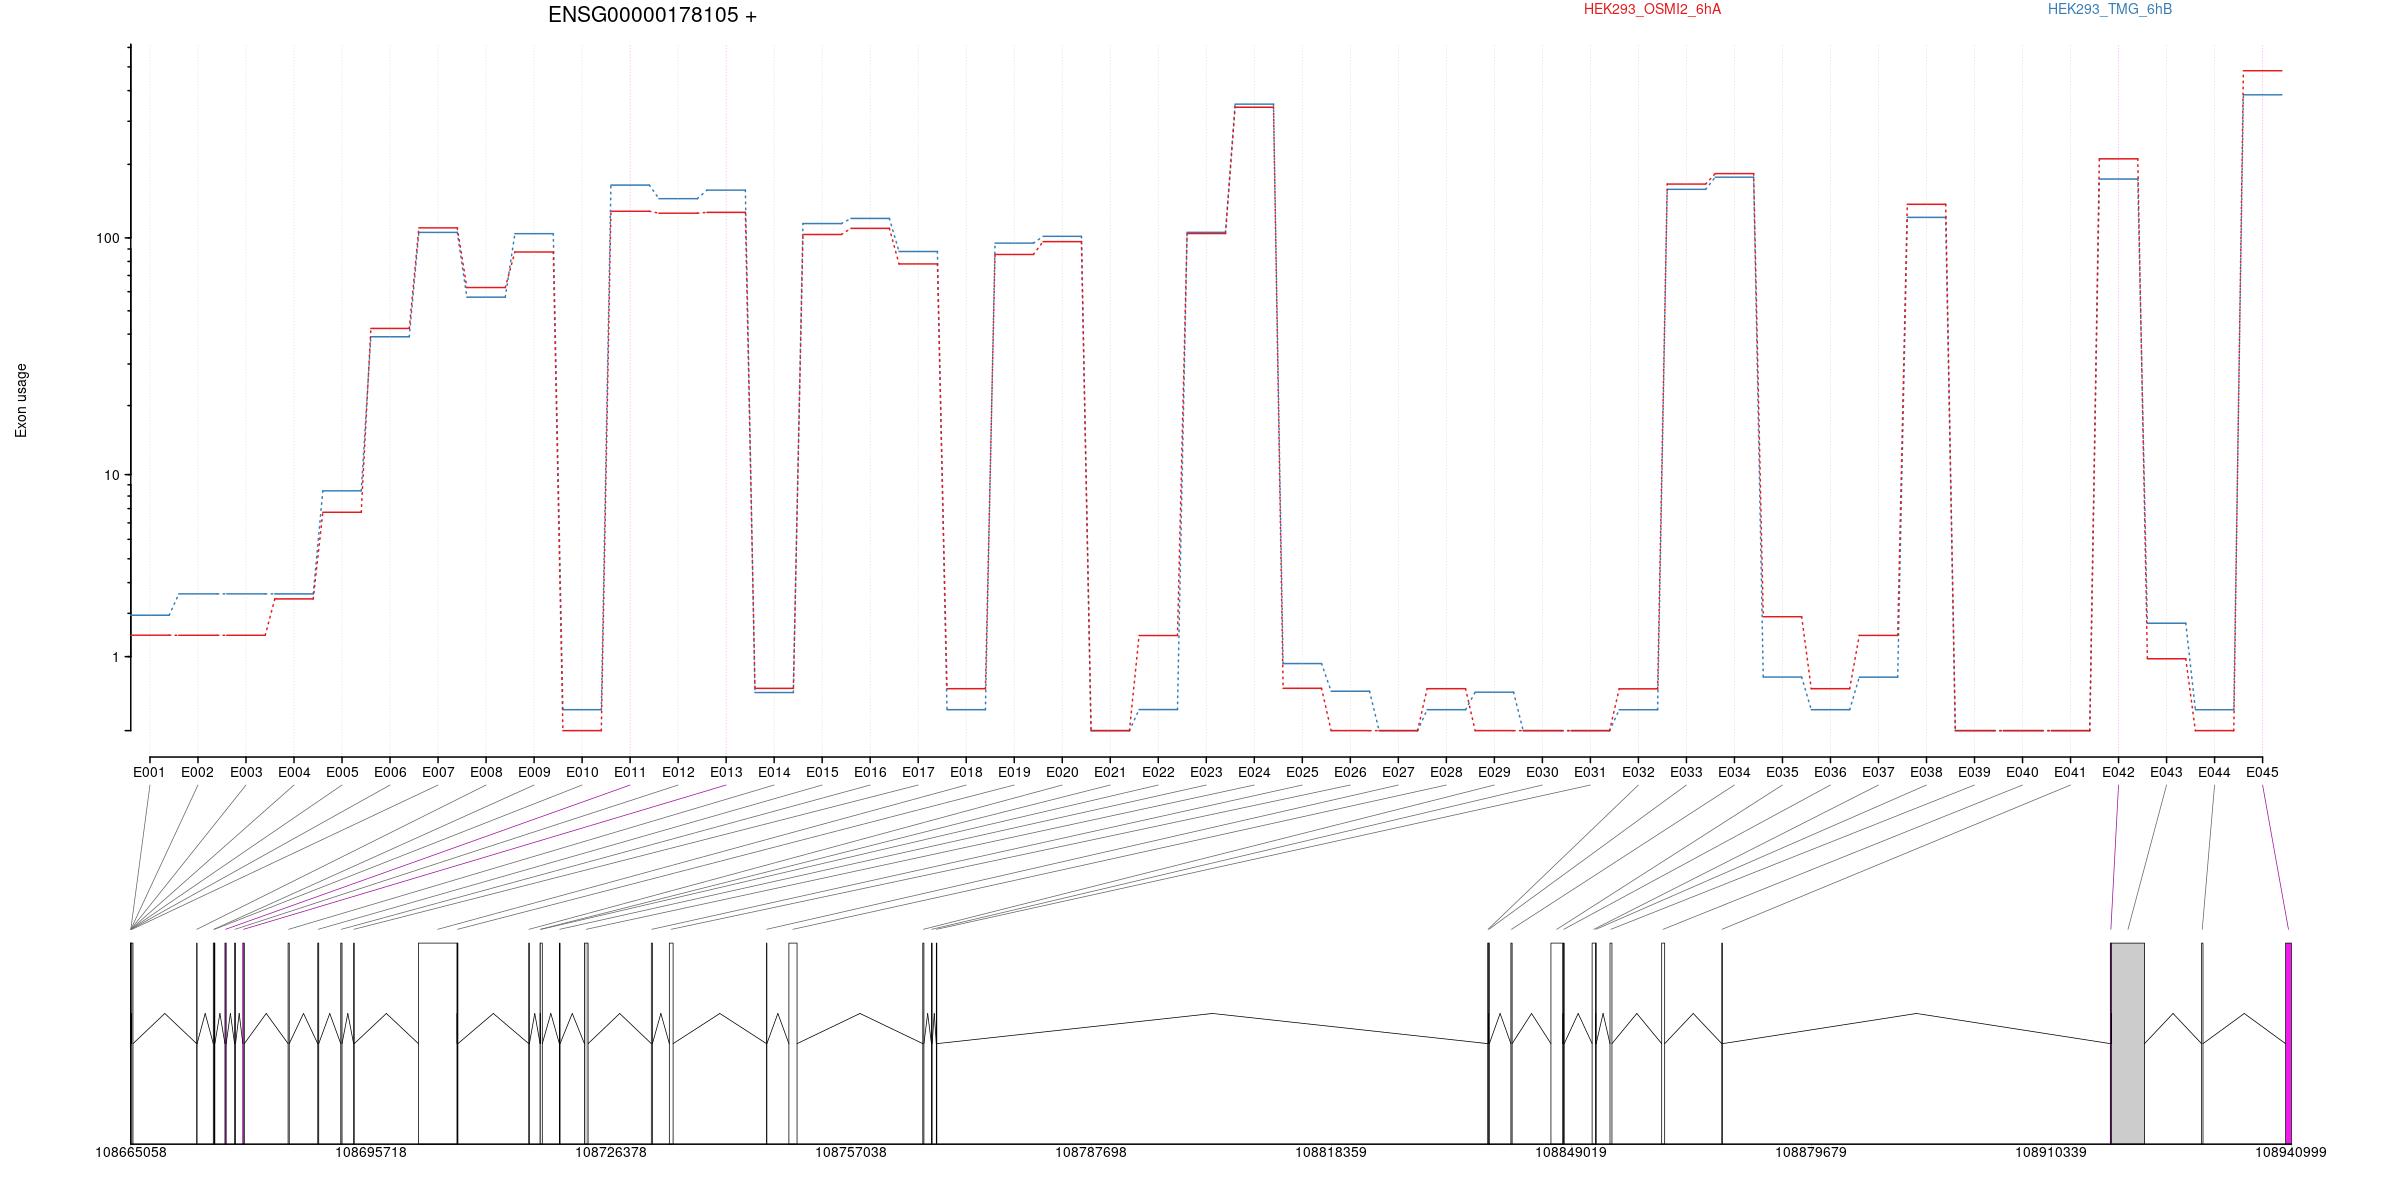Click exon label E007
The width and height of the screenshot is (2400, 1200).
coord(438,772)
